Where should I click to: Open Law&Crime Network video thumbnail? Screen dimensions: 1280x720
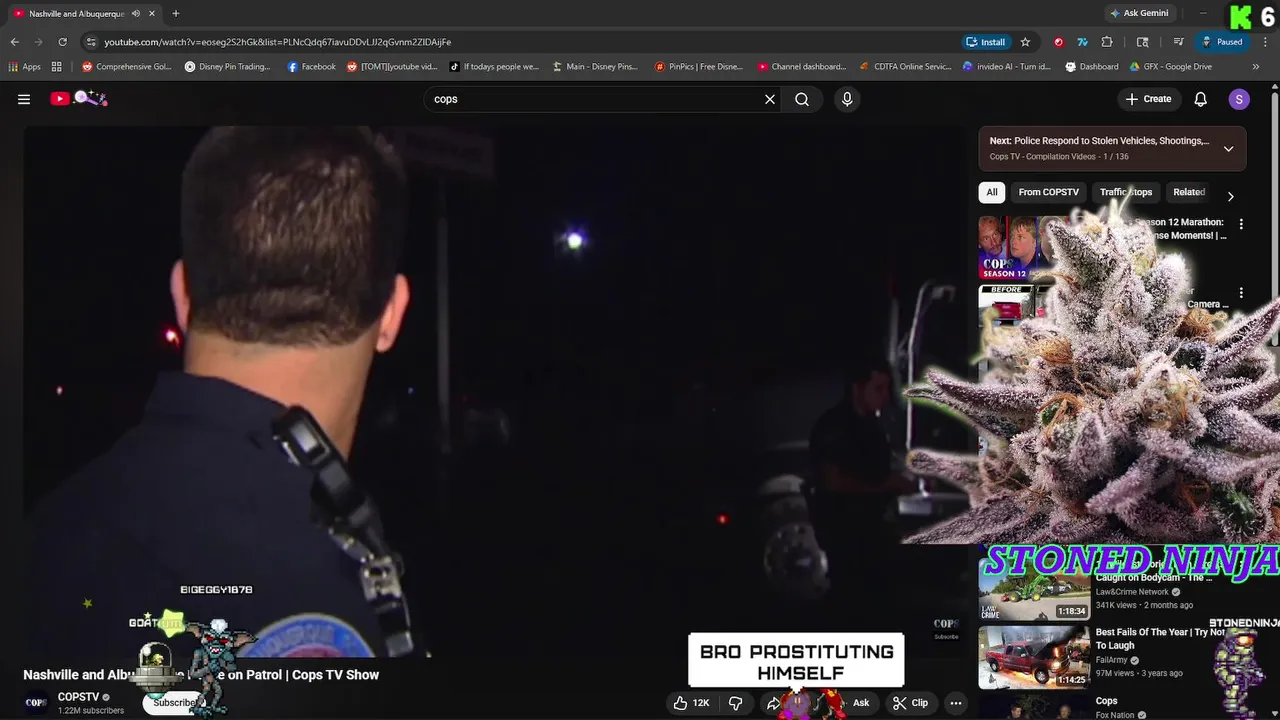tap(1034, 590)
